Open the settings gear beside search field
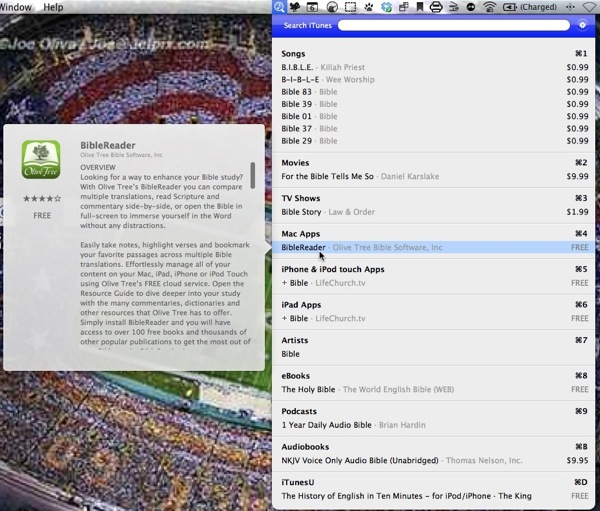 582,25
